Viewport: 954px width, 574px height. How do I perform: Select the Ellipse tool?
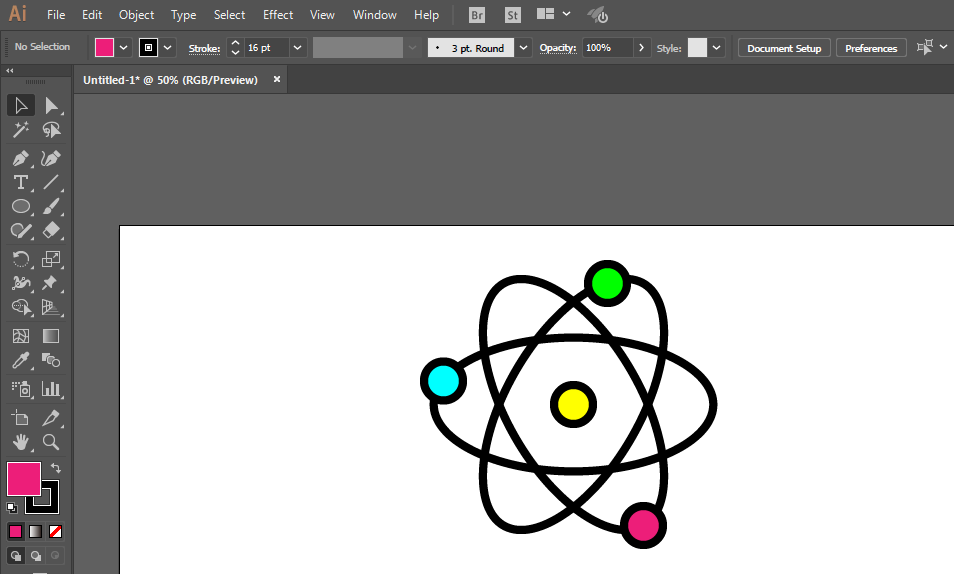[x=21, y=206]
